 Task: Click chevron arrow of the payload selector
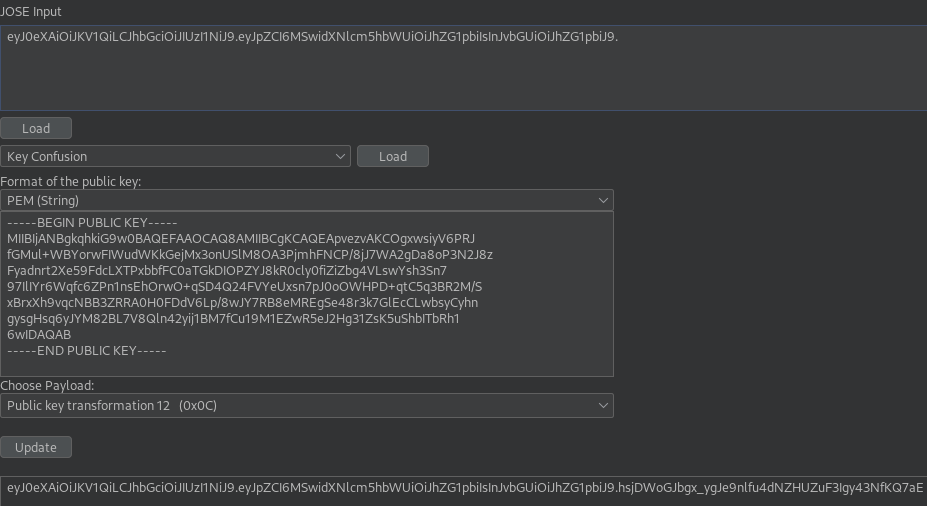[x=603, y=406]
